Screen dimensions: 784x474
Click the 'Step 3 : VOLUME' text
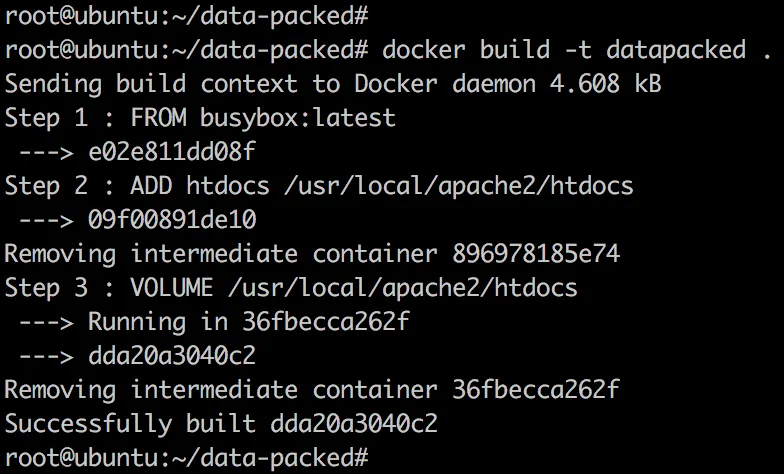110,287
